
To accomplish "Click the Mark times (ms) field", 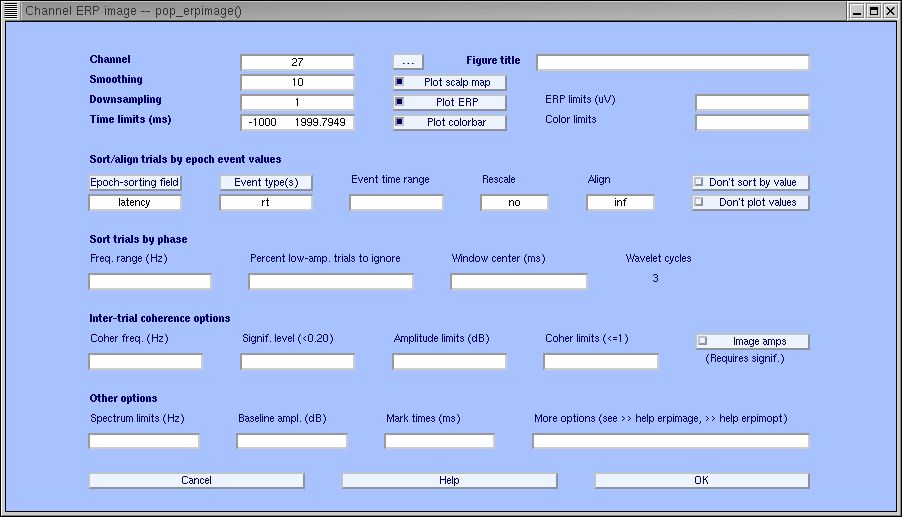I will [x=439, y=441].
